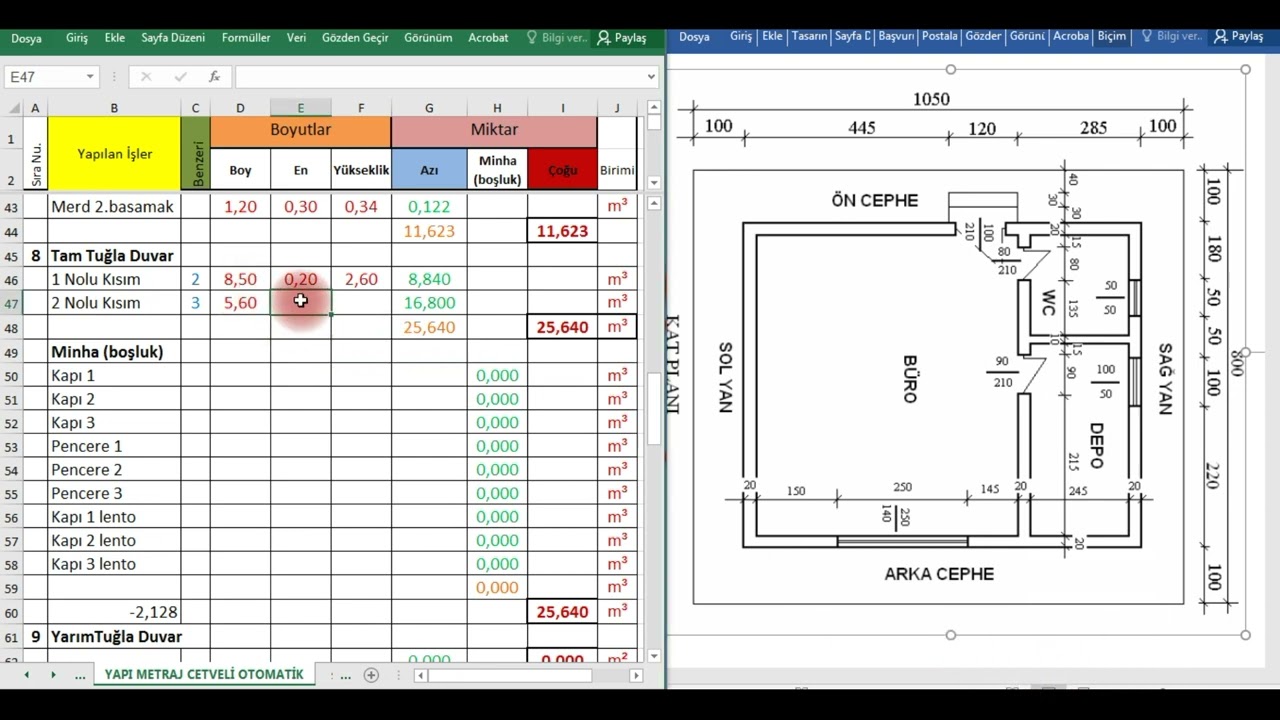Select row 48 header in Excel
Screen dimensions: 1280x720
pyautogui.click(x=12, y=327)
